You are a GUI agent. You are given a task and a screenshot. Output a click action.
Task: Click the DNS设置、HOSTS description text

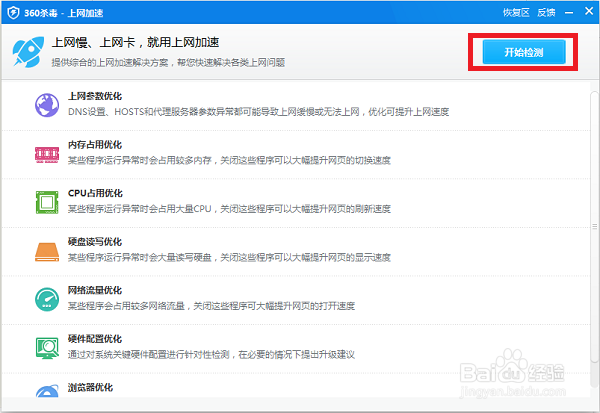click(258, 112)
